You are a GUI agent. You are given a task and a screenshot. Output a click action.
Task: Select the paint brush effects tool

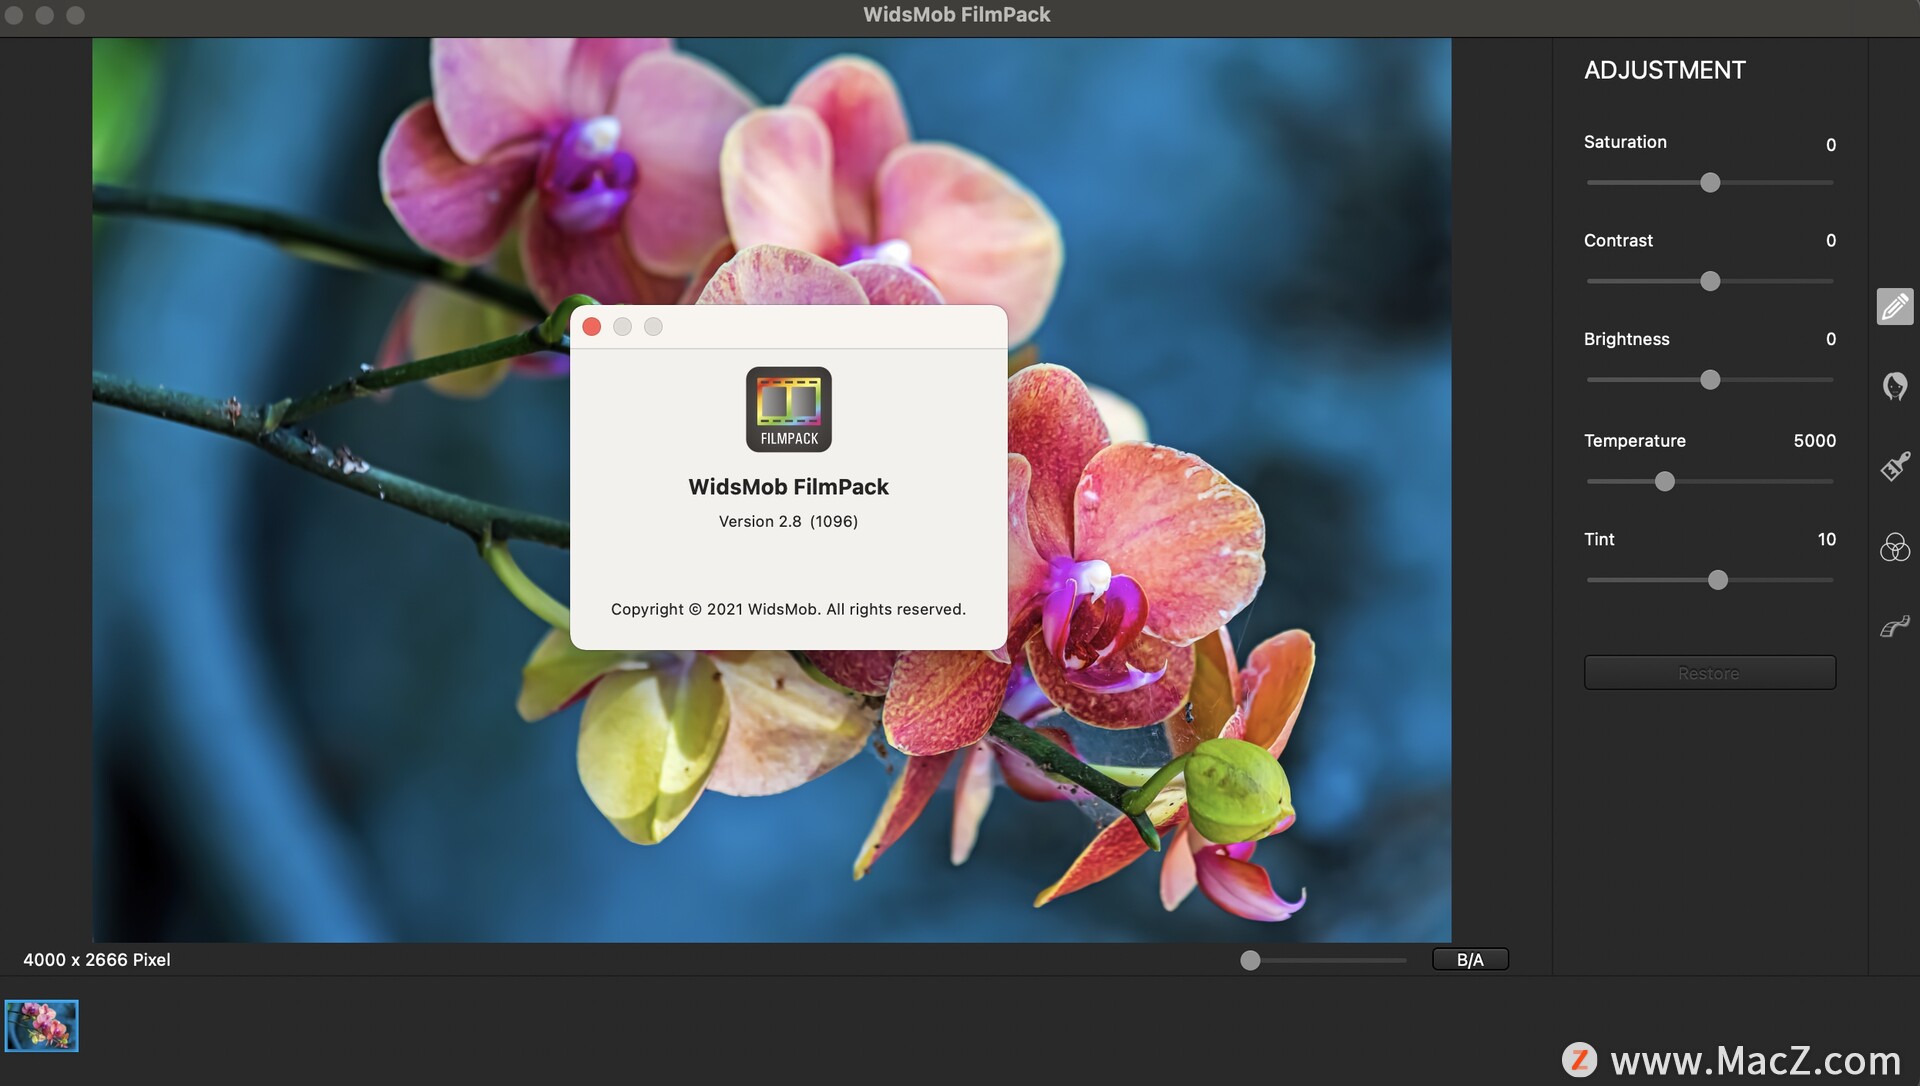point(1895,466)
